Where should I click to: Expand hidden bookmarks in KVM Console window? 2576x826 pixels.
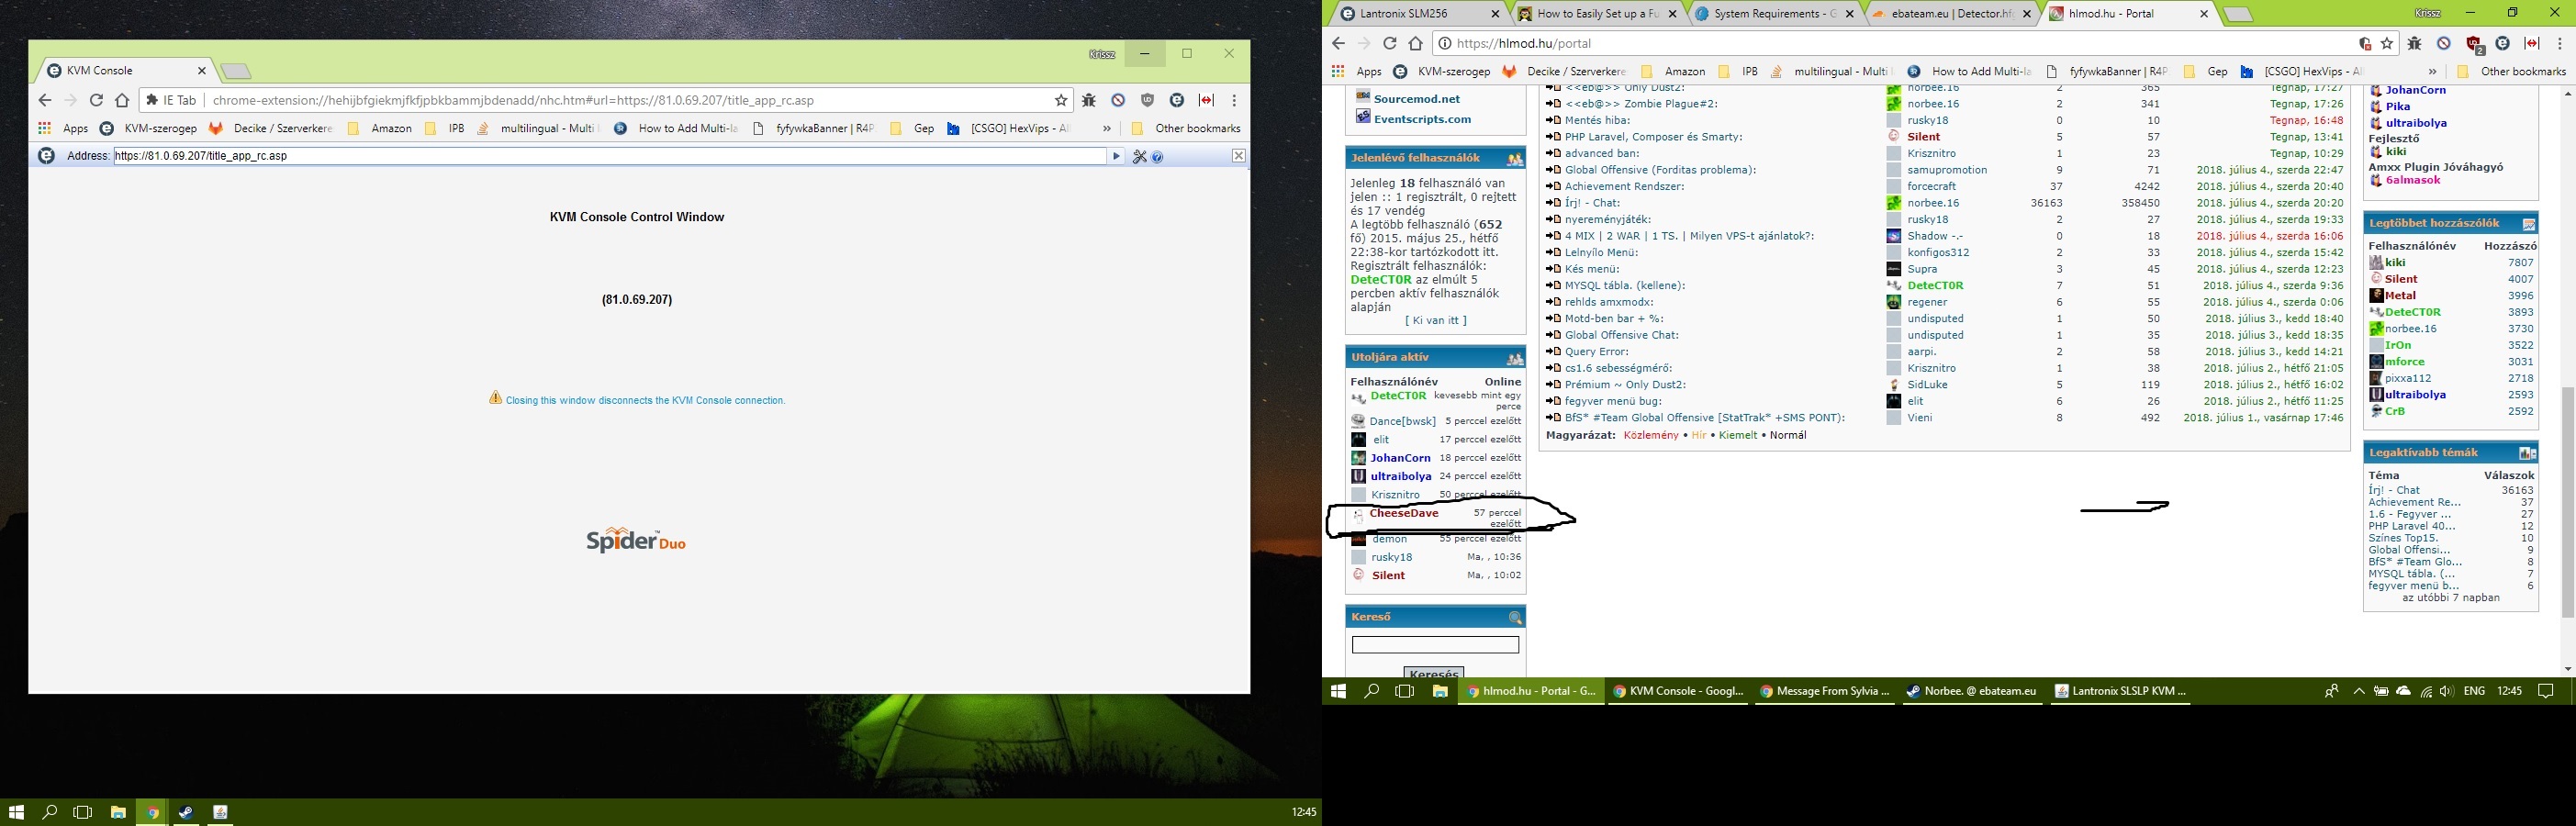click(x=1107, y=128)
